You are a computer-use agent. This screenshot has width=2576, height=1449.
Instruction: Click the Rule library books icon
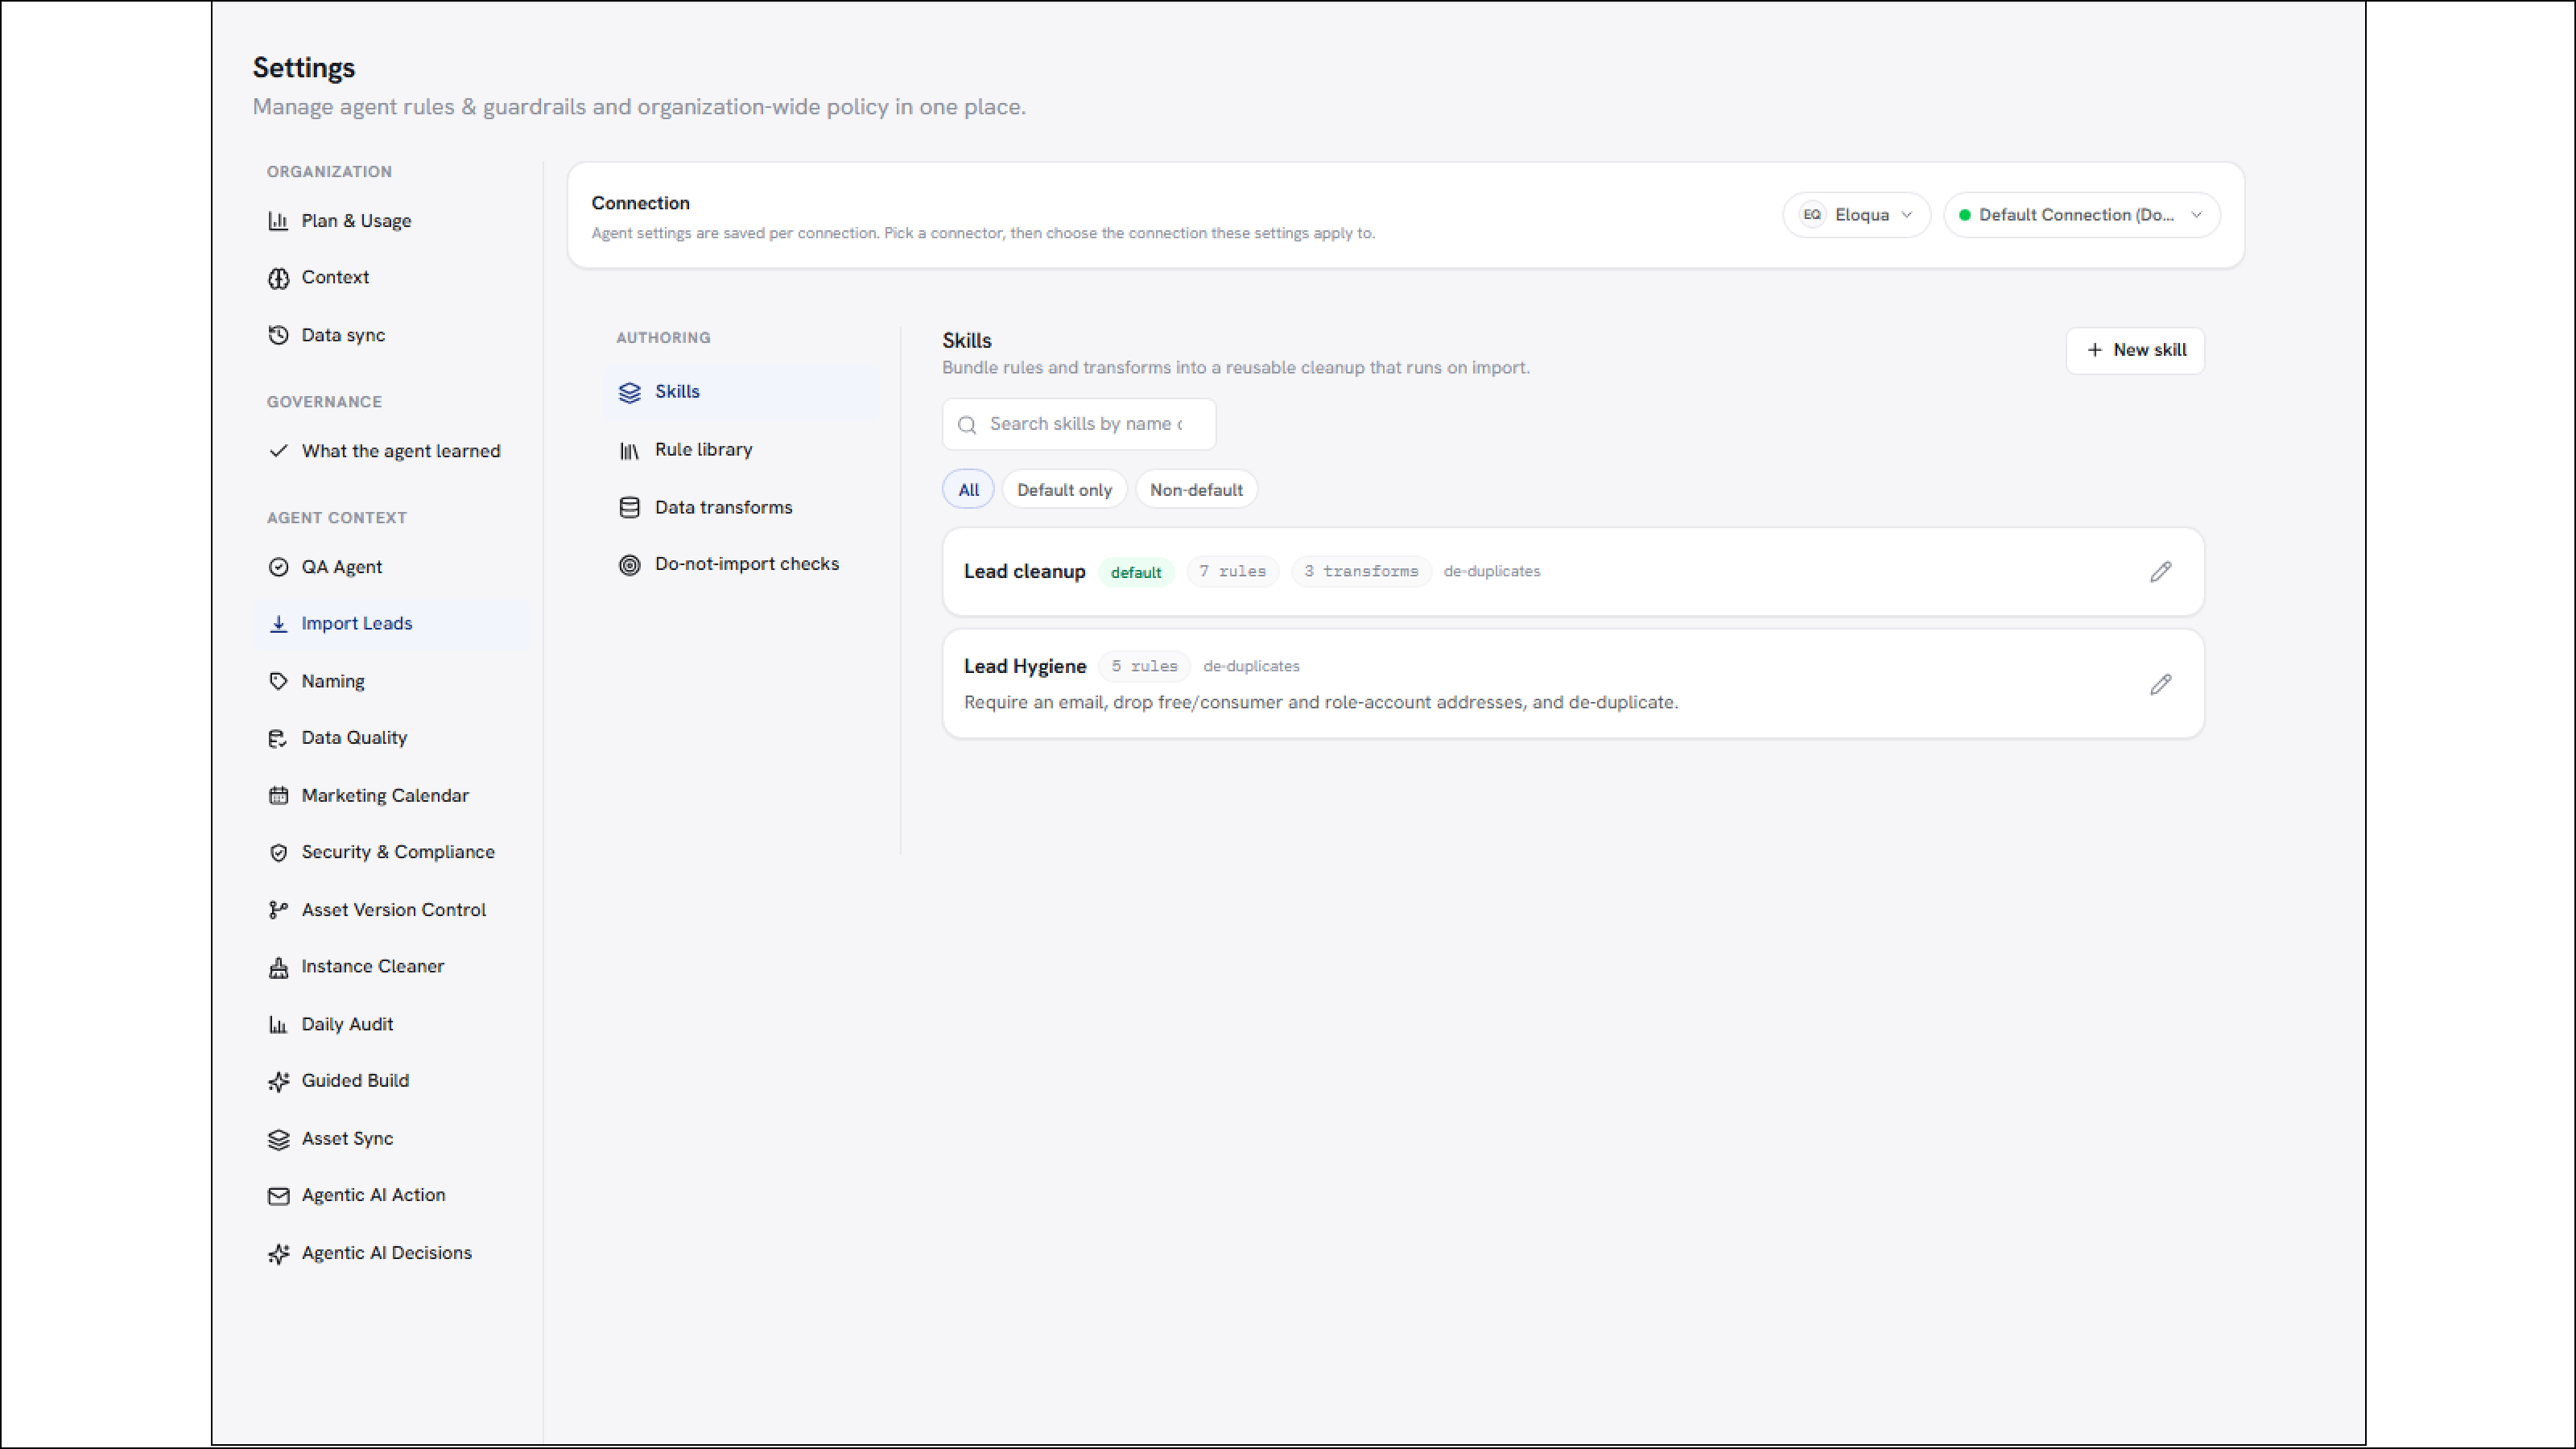point(629,451)
